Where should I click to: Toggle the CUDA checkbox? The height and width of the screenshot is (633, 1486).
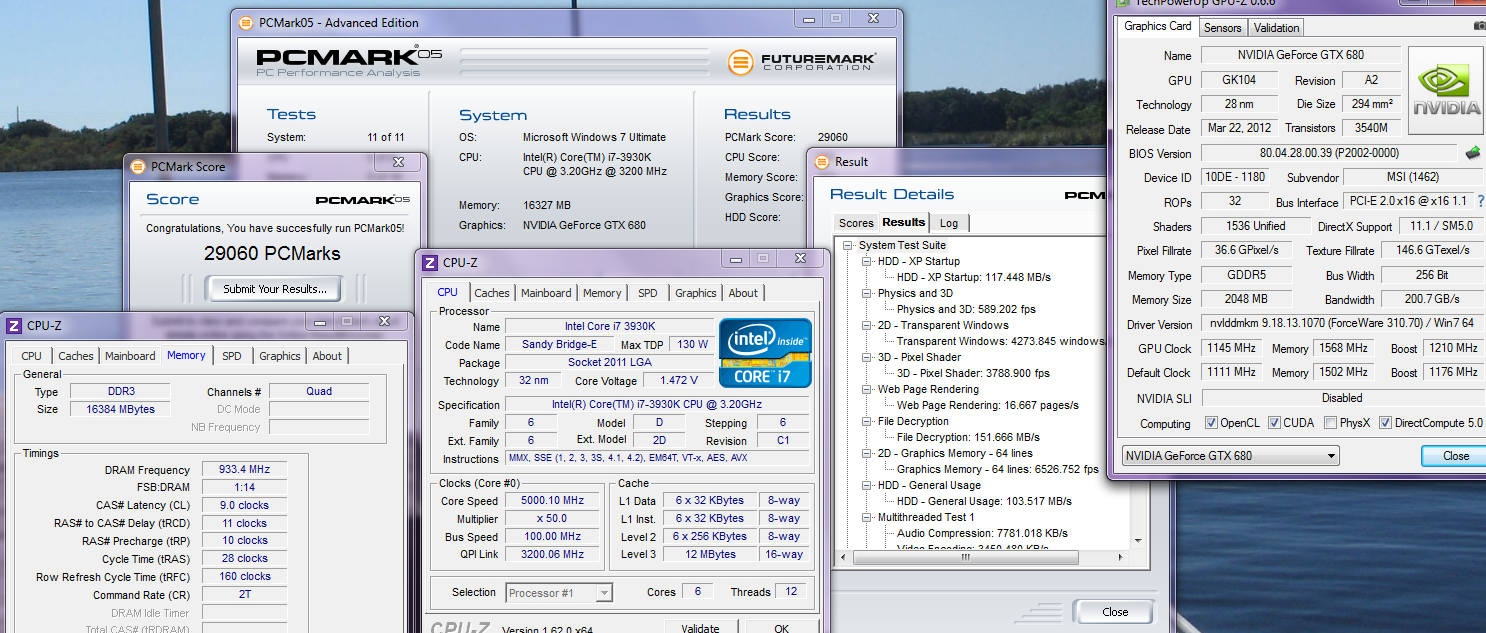(1274, 423)
